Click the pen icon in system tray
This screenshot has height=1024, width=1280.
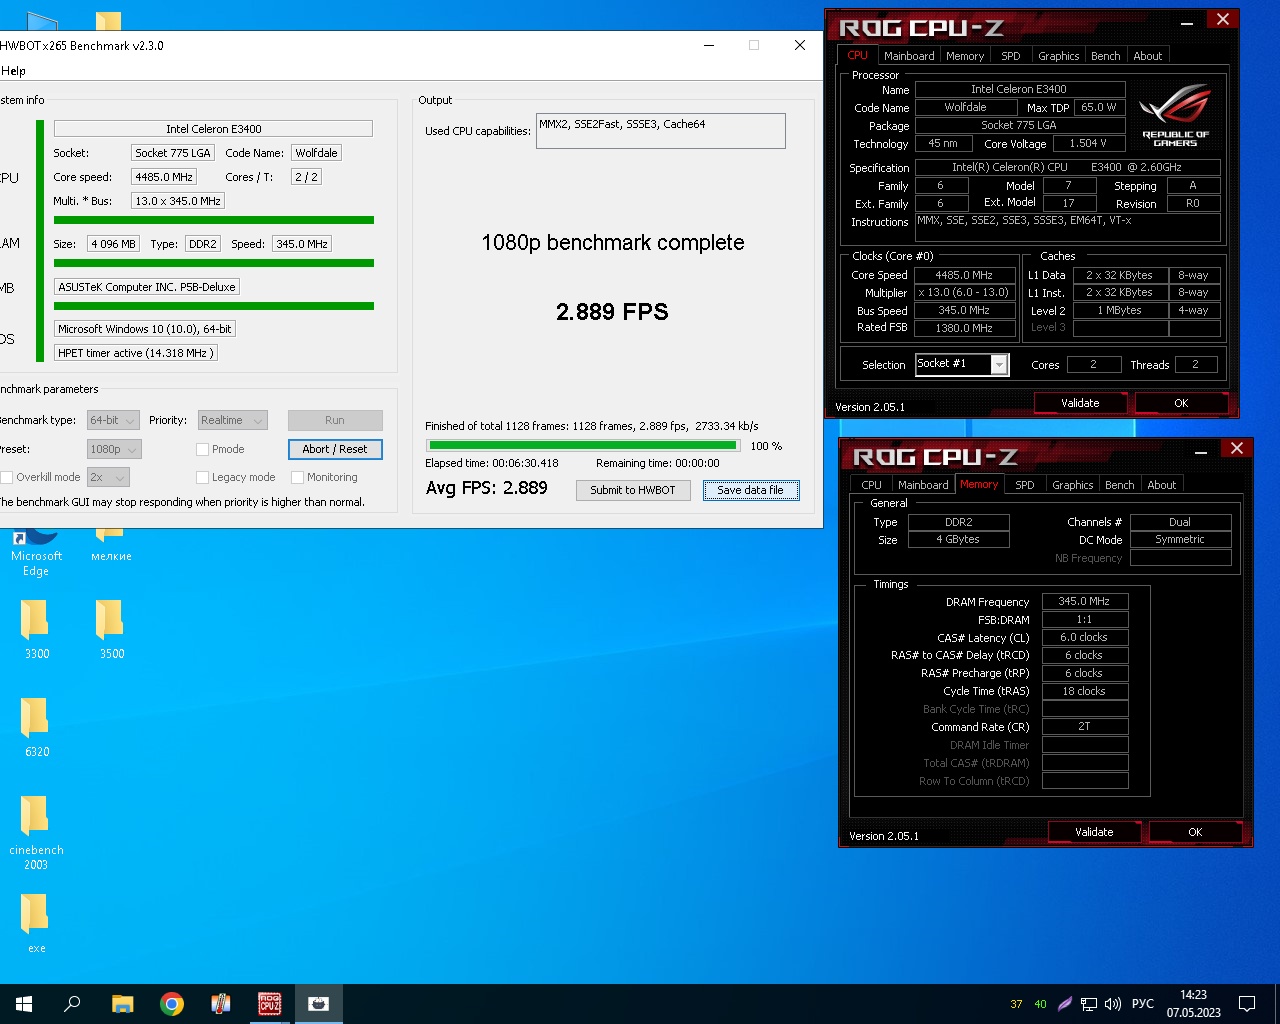[1065, 1004]
